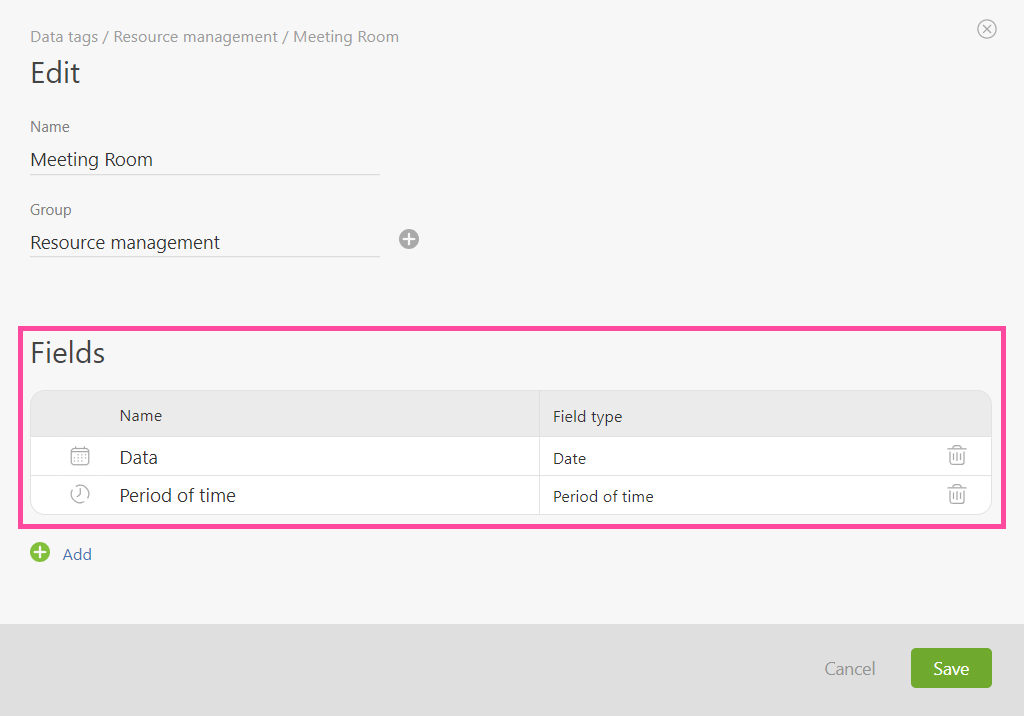Click the Add link below Fields table

(x=77, y=555)
